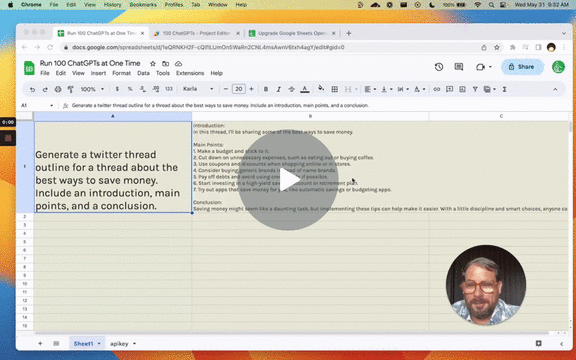The image size is (576, 360).
Task: Open the all sheets list icon
Action: click(56, 343)
